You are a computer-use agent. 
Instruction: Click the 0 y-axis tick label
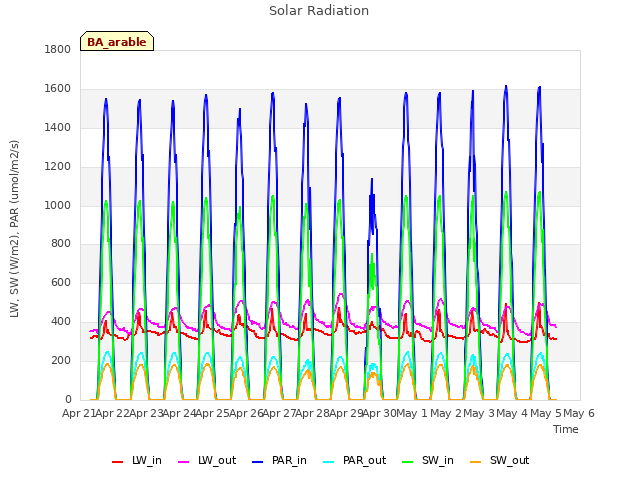(68, 399)
